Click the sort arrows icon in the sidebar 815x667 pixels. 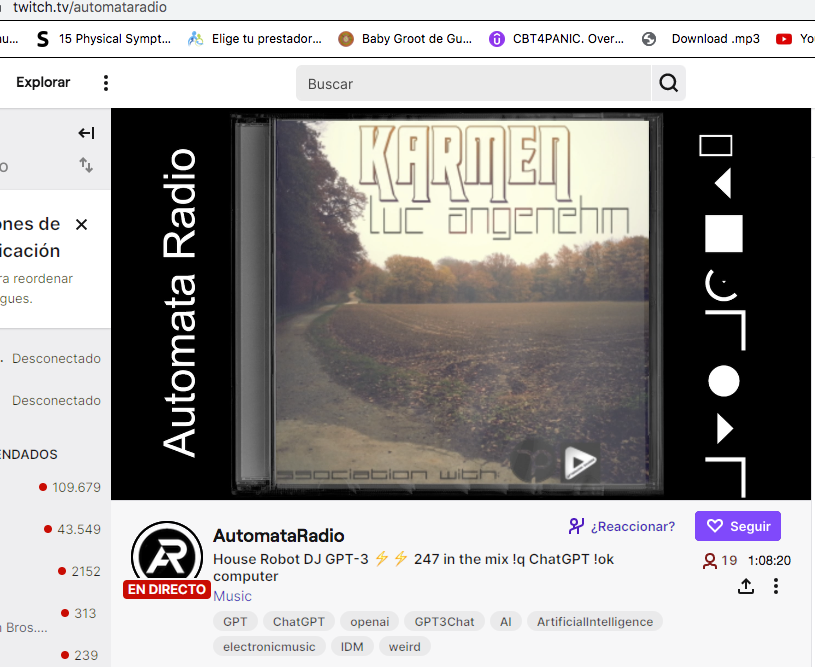pos(86,165)
